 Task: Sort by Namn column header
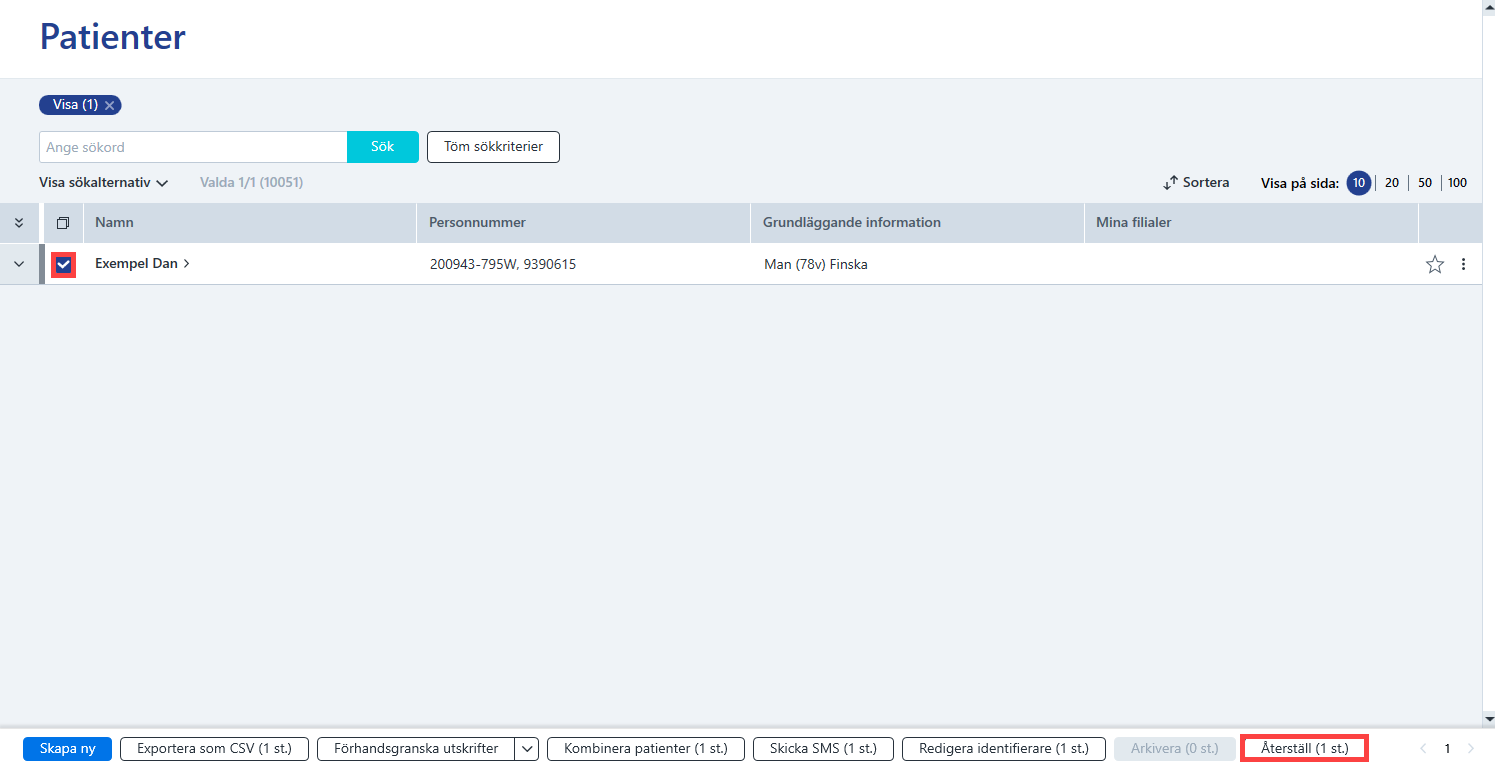114,222
